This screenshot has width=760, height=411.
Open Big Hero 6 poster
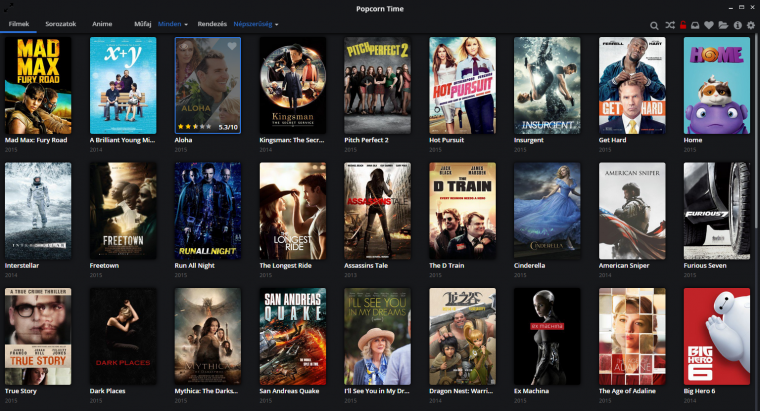pyautogui.click(x=717, y=336)
